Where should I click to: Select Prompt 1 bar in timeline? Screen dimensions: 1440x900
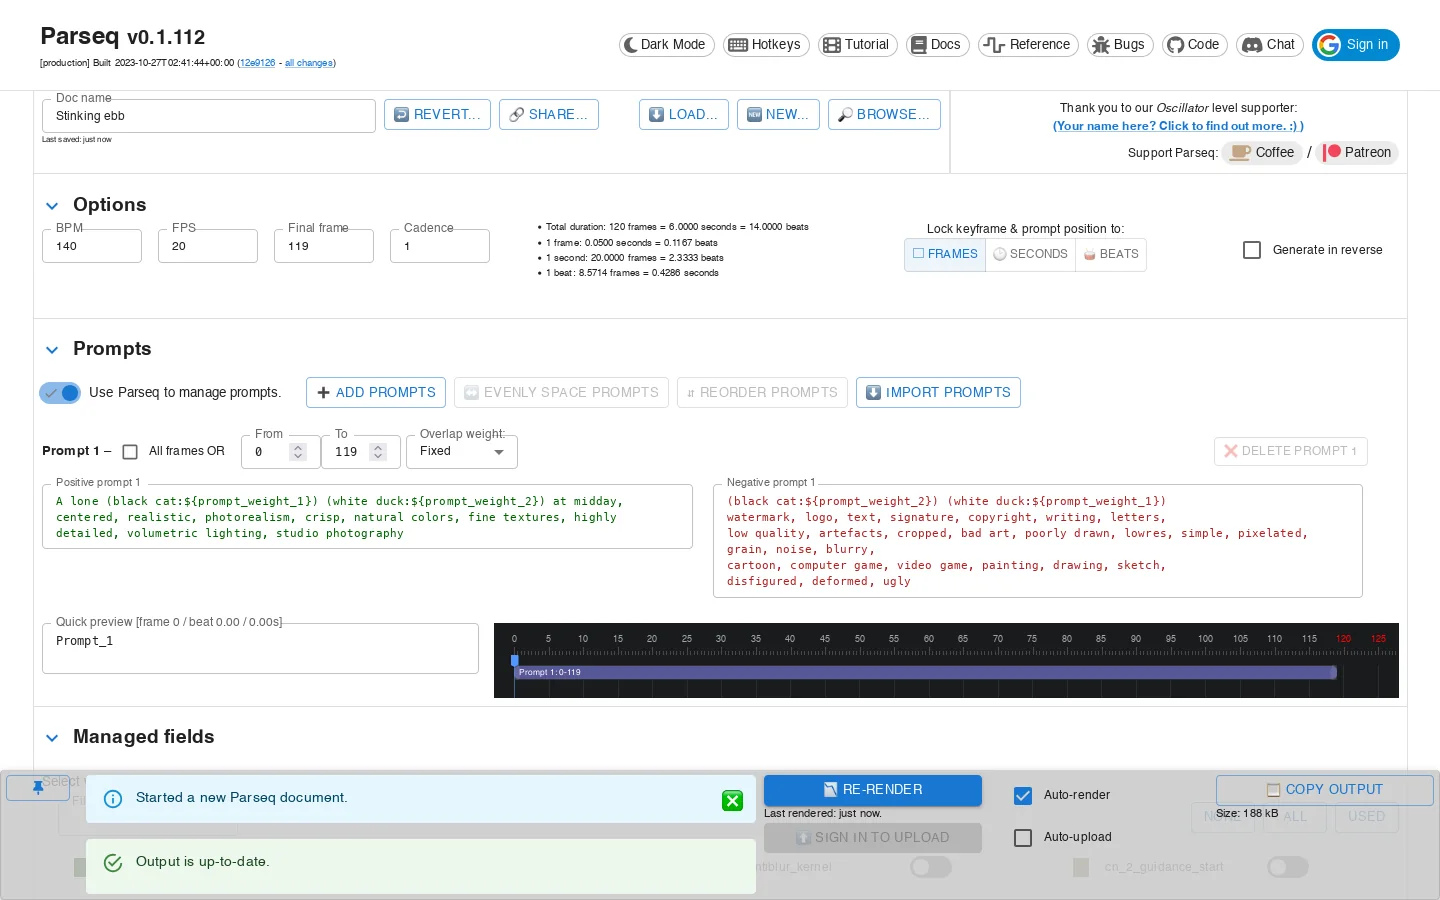(926, 673)
